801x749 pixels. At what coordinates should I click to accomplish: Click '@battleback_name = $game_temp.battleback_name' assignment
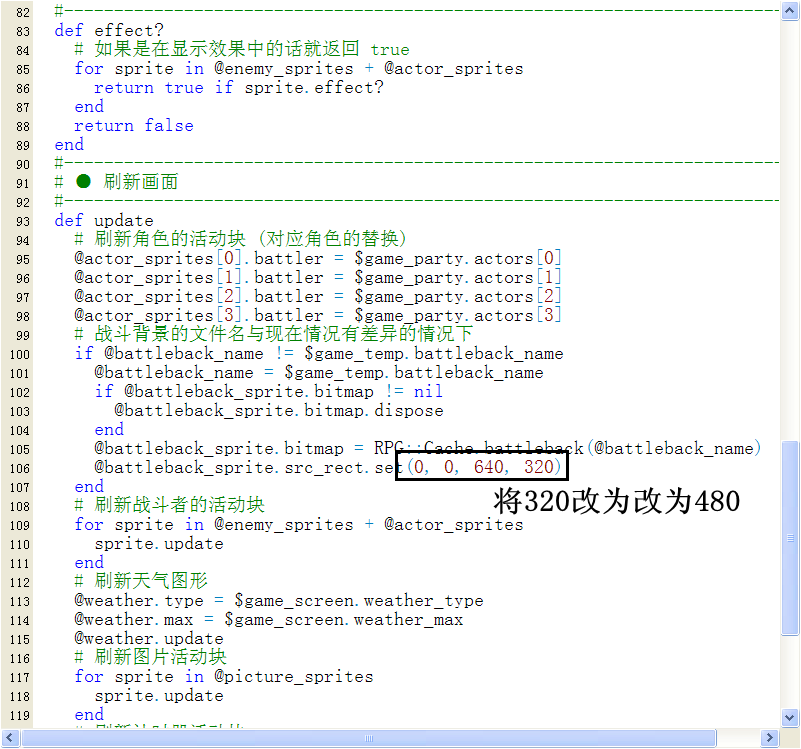[x=319, y=372]
